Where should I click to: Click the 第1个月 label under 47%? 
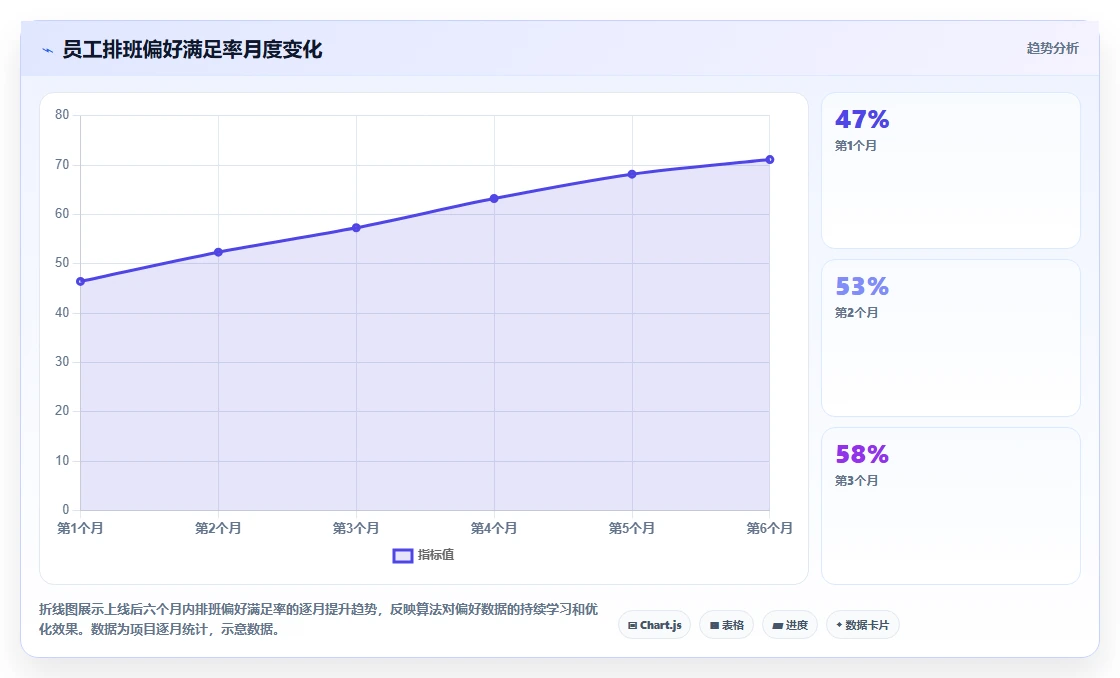coord(856,146)
